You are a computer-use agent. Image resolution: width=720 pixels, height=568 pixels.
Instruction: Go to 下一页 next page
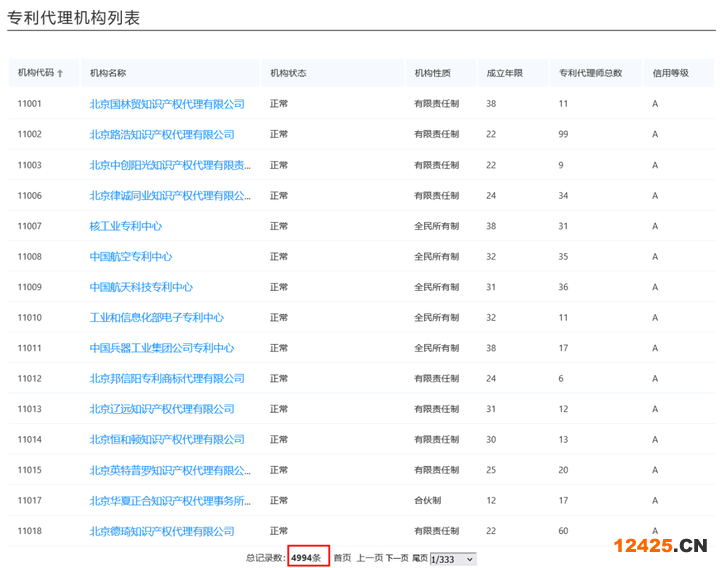coord(397,558)
